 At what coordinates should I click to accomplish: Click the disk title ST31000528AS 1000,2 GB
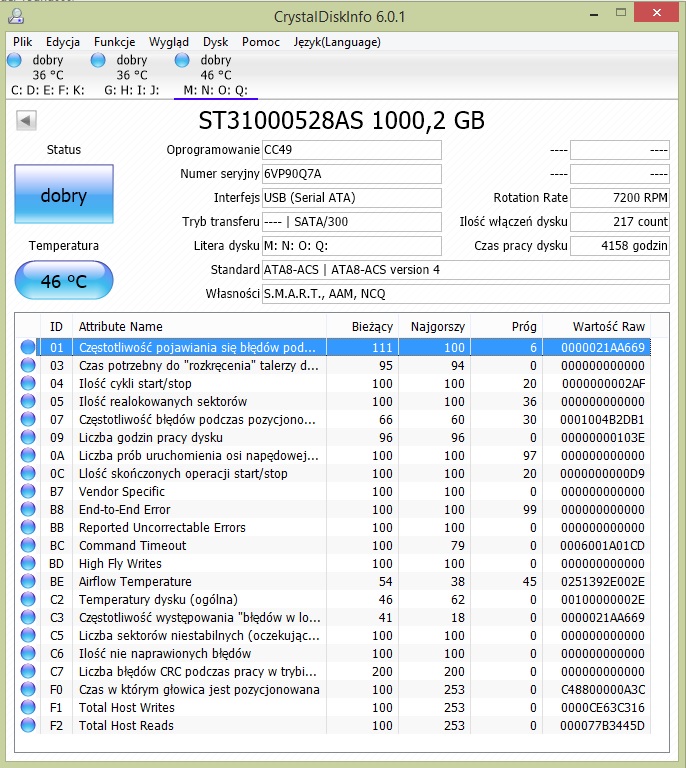point(341,120)
